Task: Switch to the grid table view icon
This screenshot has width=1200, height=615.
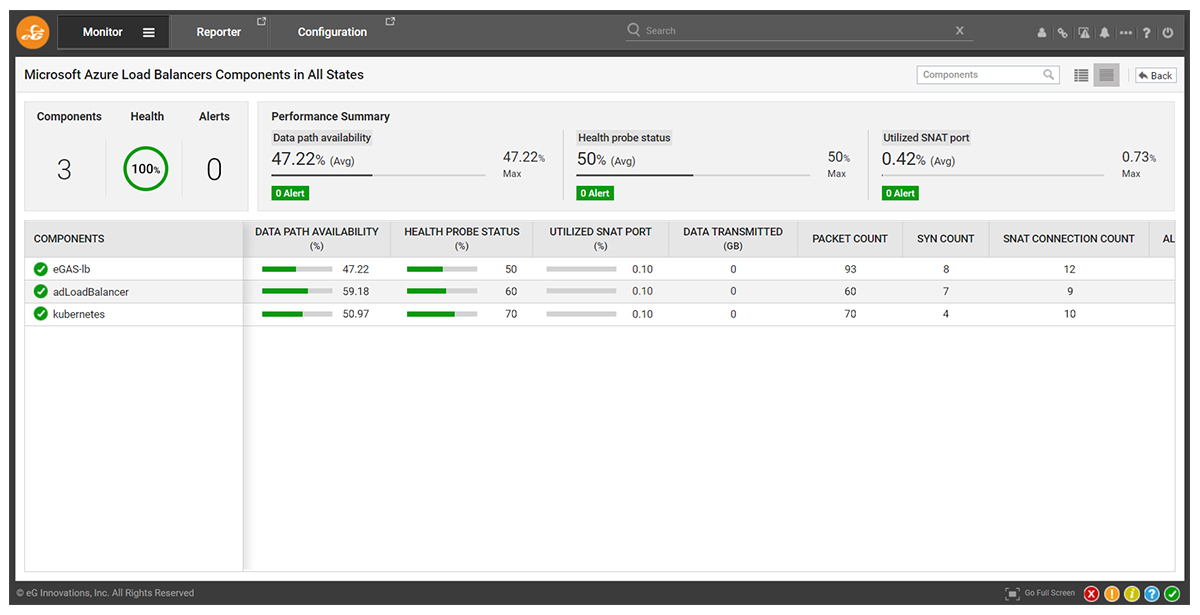Action: click(1106, 75)
